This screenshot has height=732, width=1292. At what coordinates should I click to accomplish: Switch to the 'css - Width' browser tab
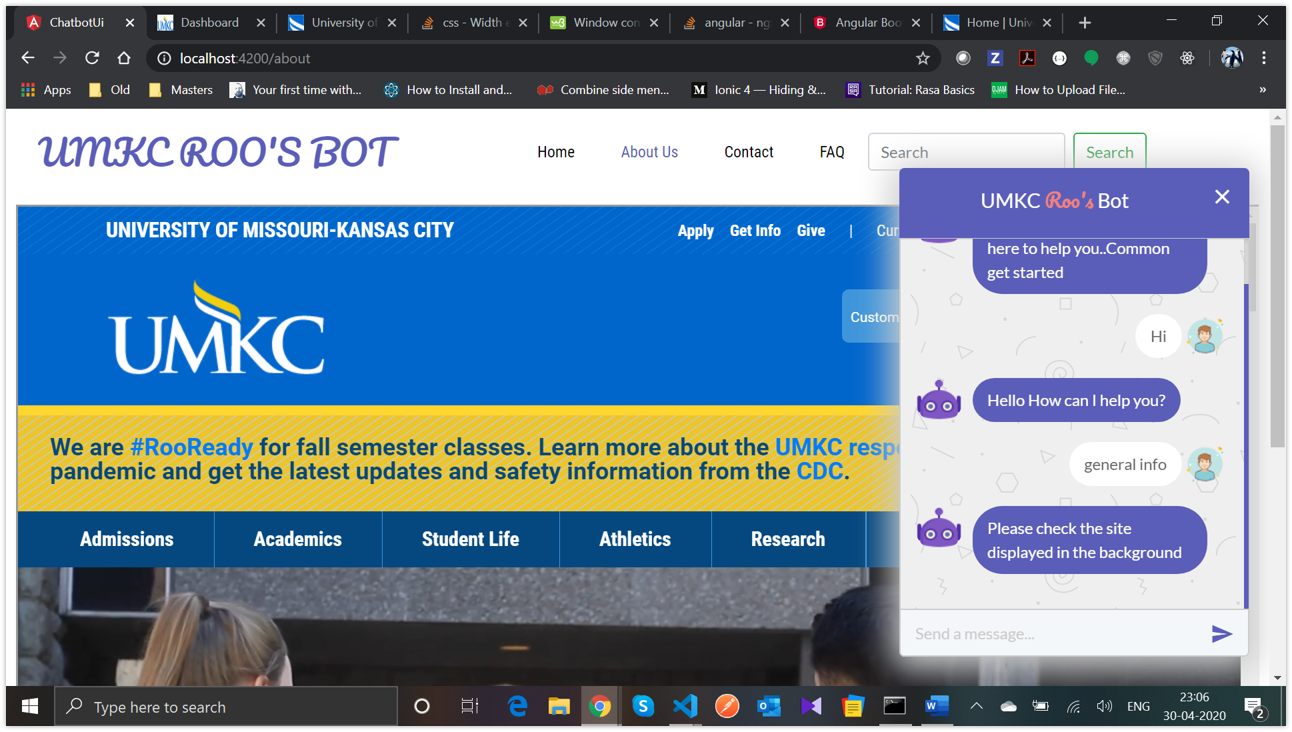tap(472, 22)
